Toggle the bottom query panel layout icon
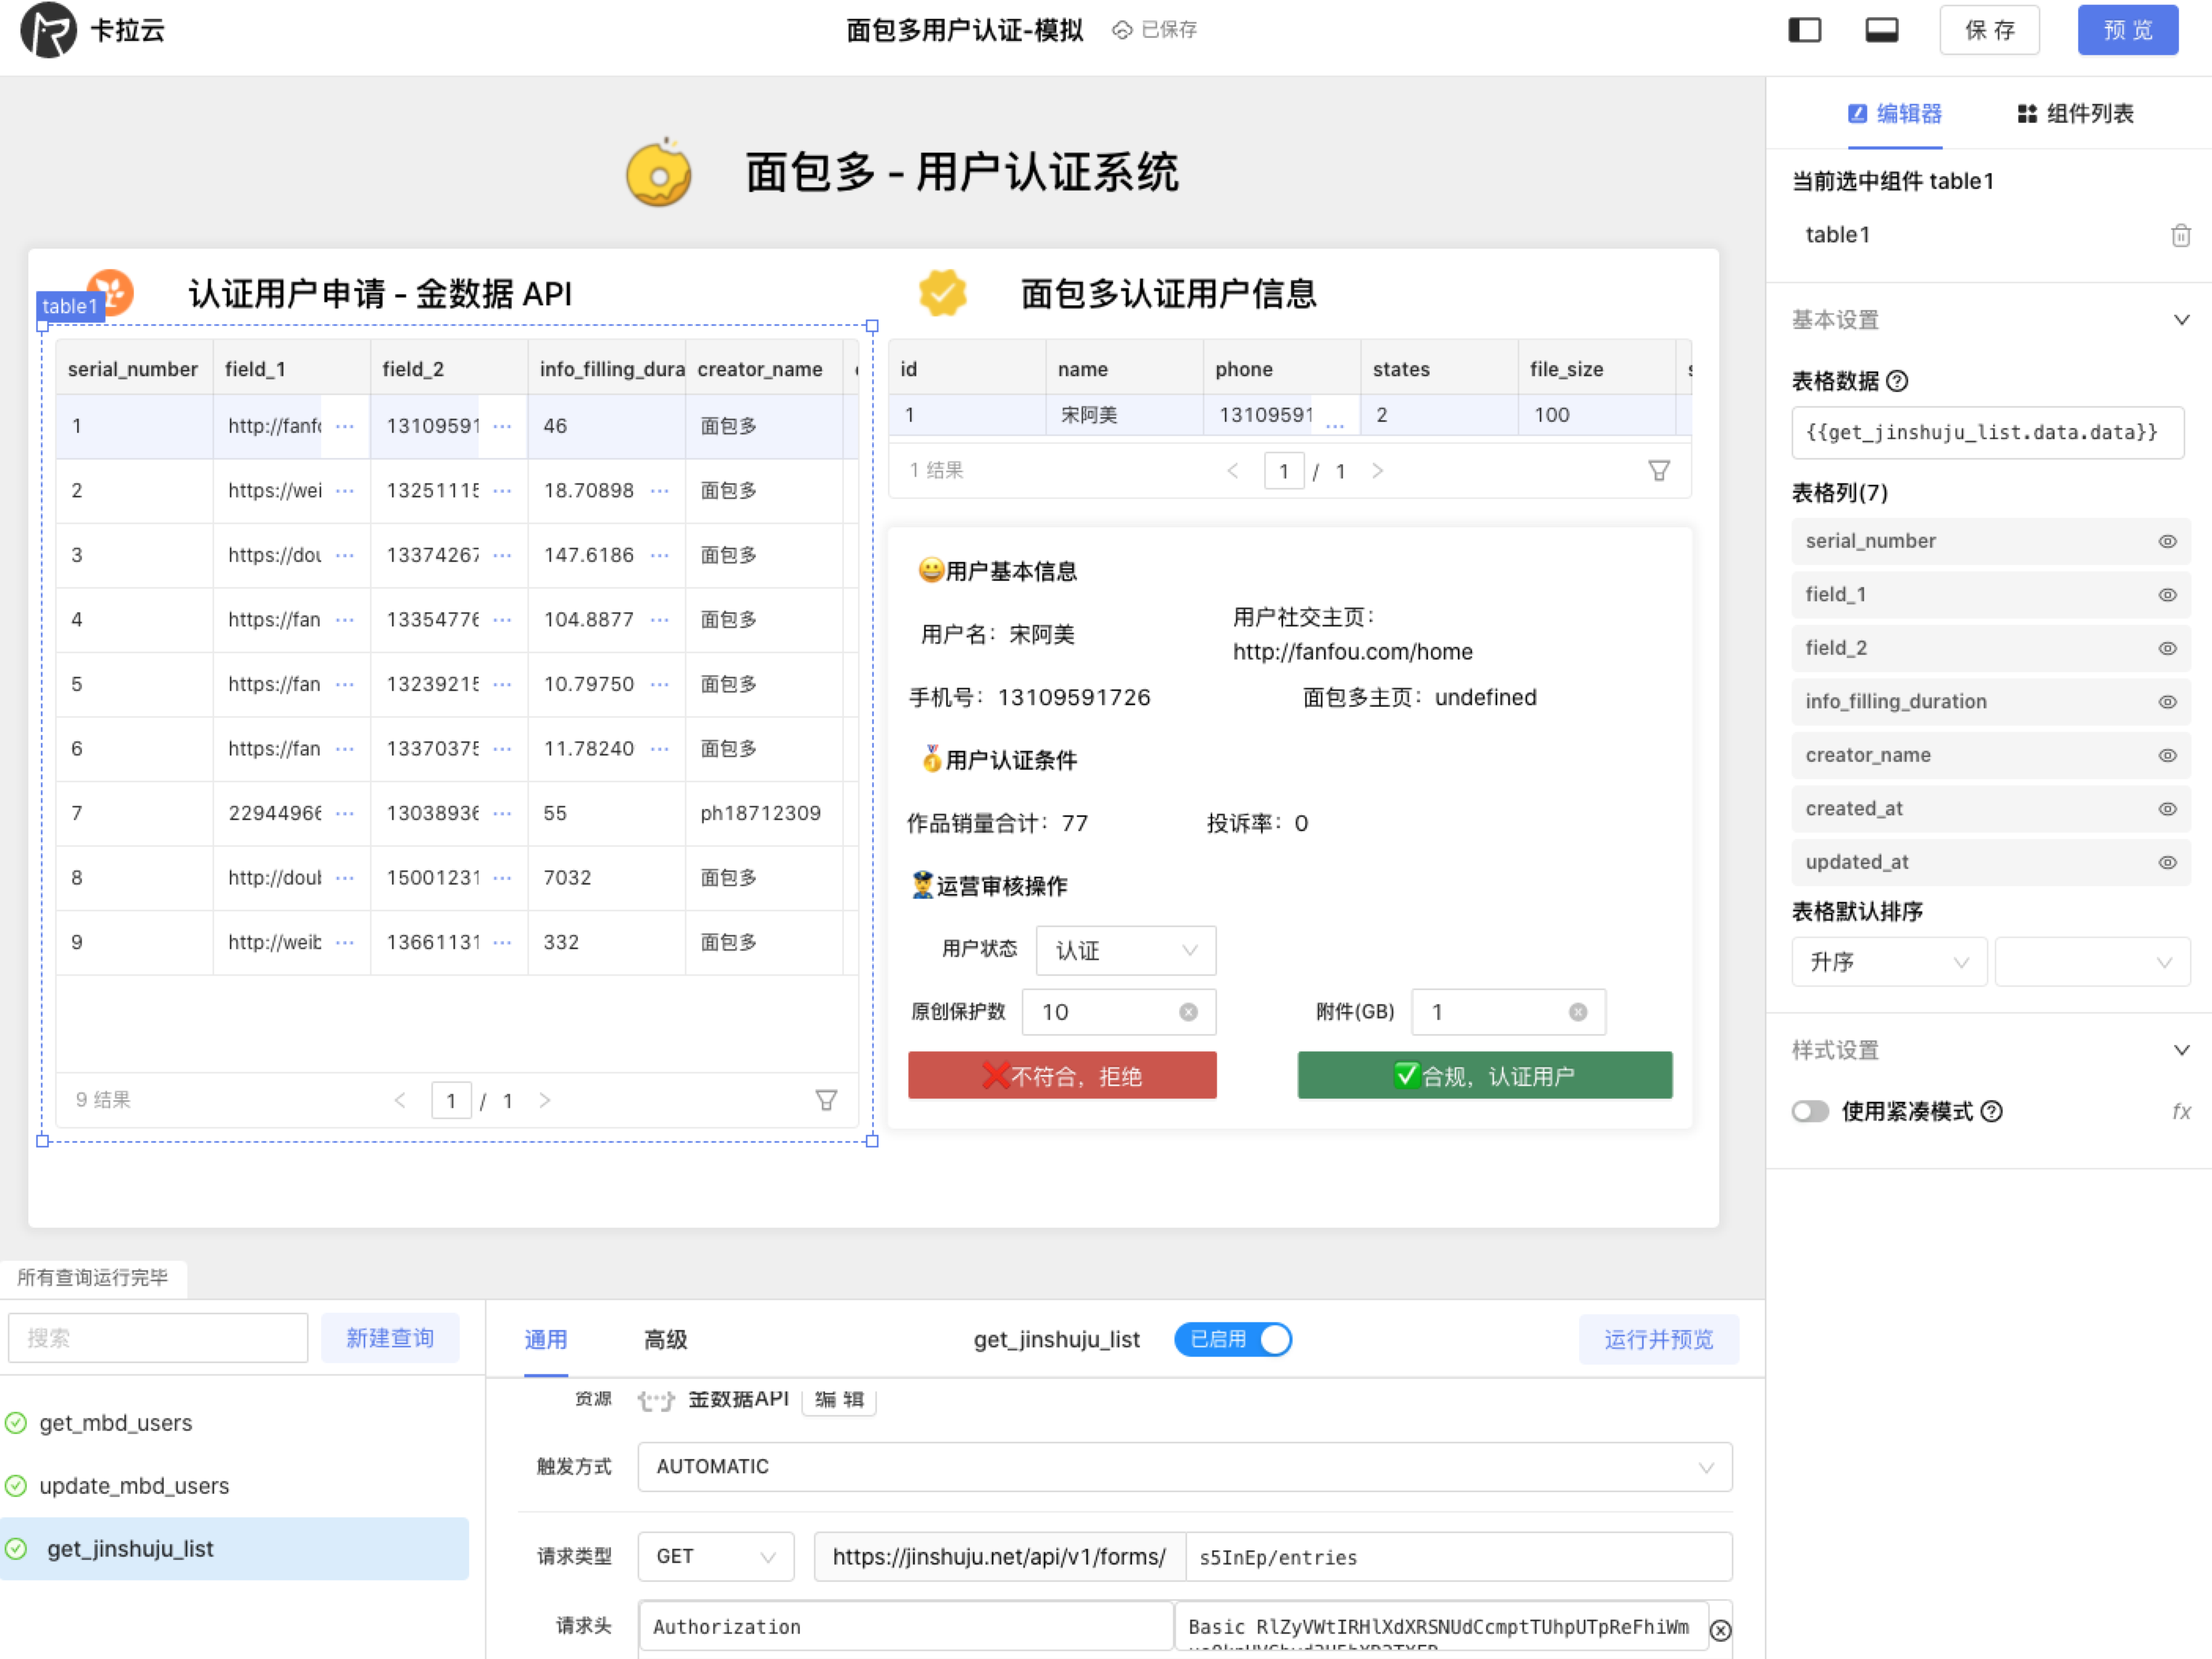This screenshot has width=2212, height=1659. 1881,30
